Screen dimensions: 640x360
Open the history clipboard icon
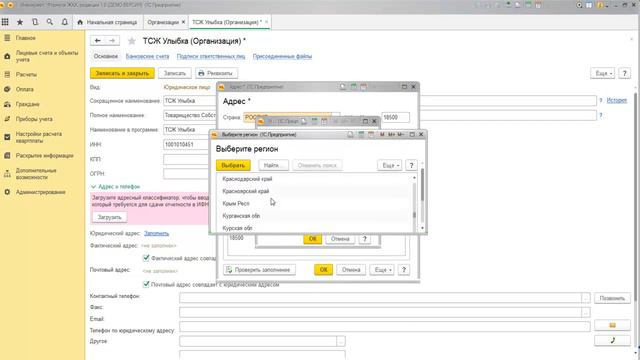click(x=35, y=22)
